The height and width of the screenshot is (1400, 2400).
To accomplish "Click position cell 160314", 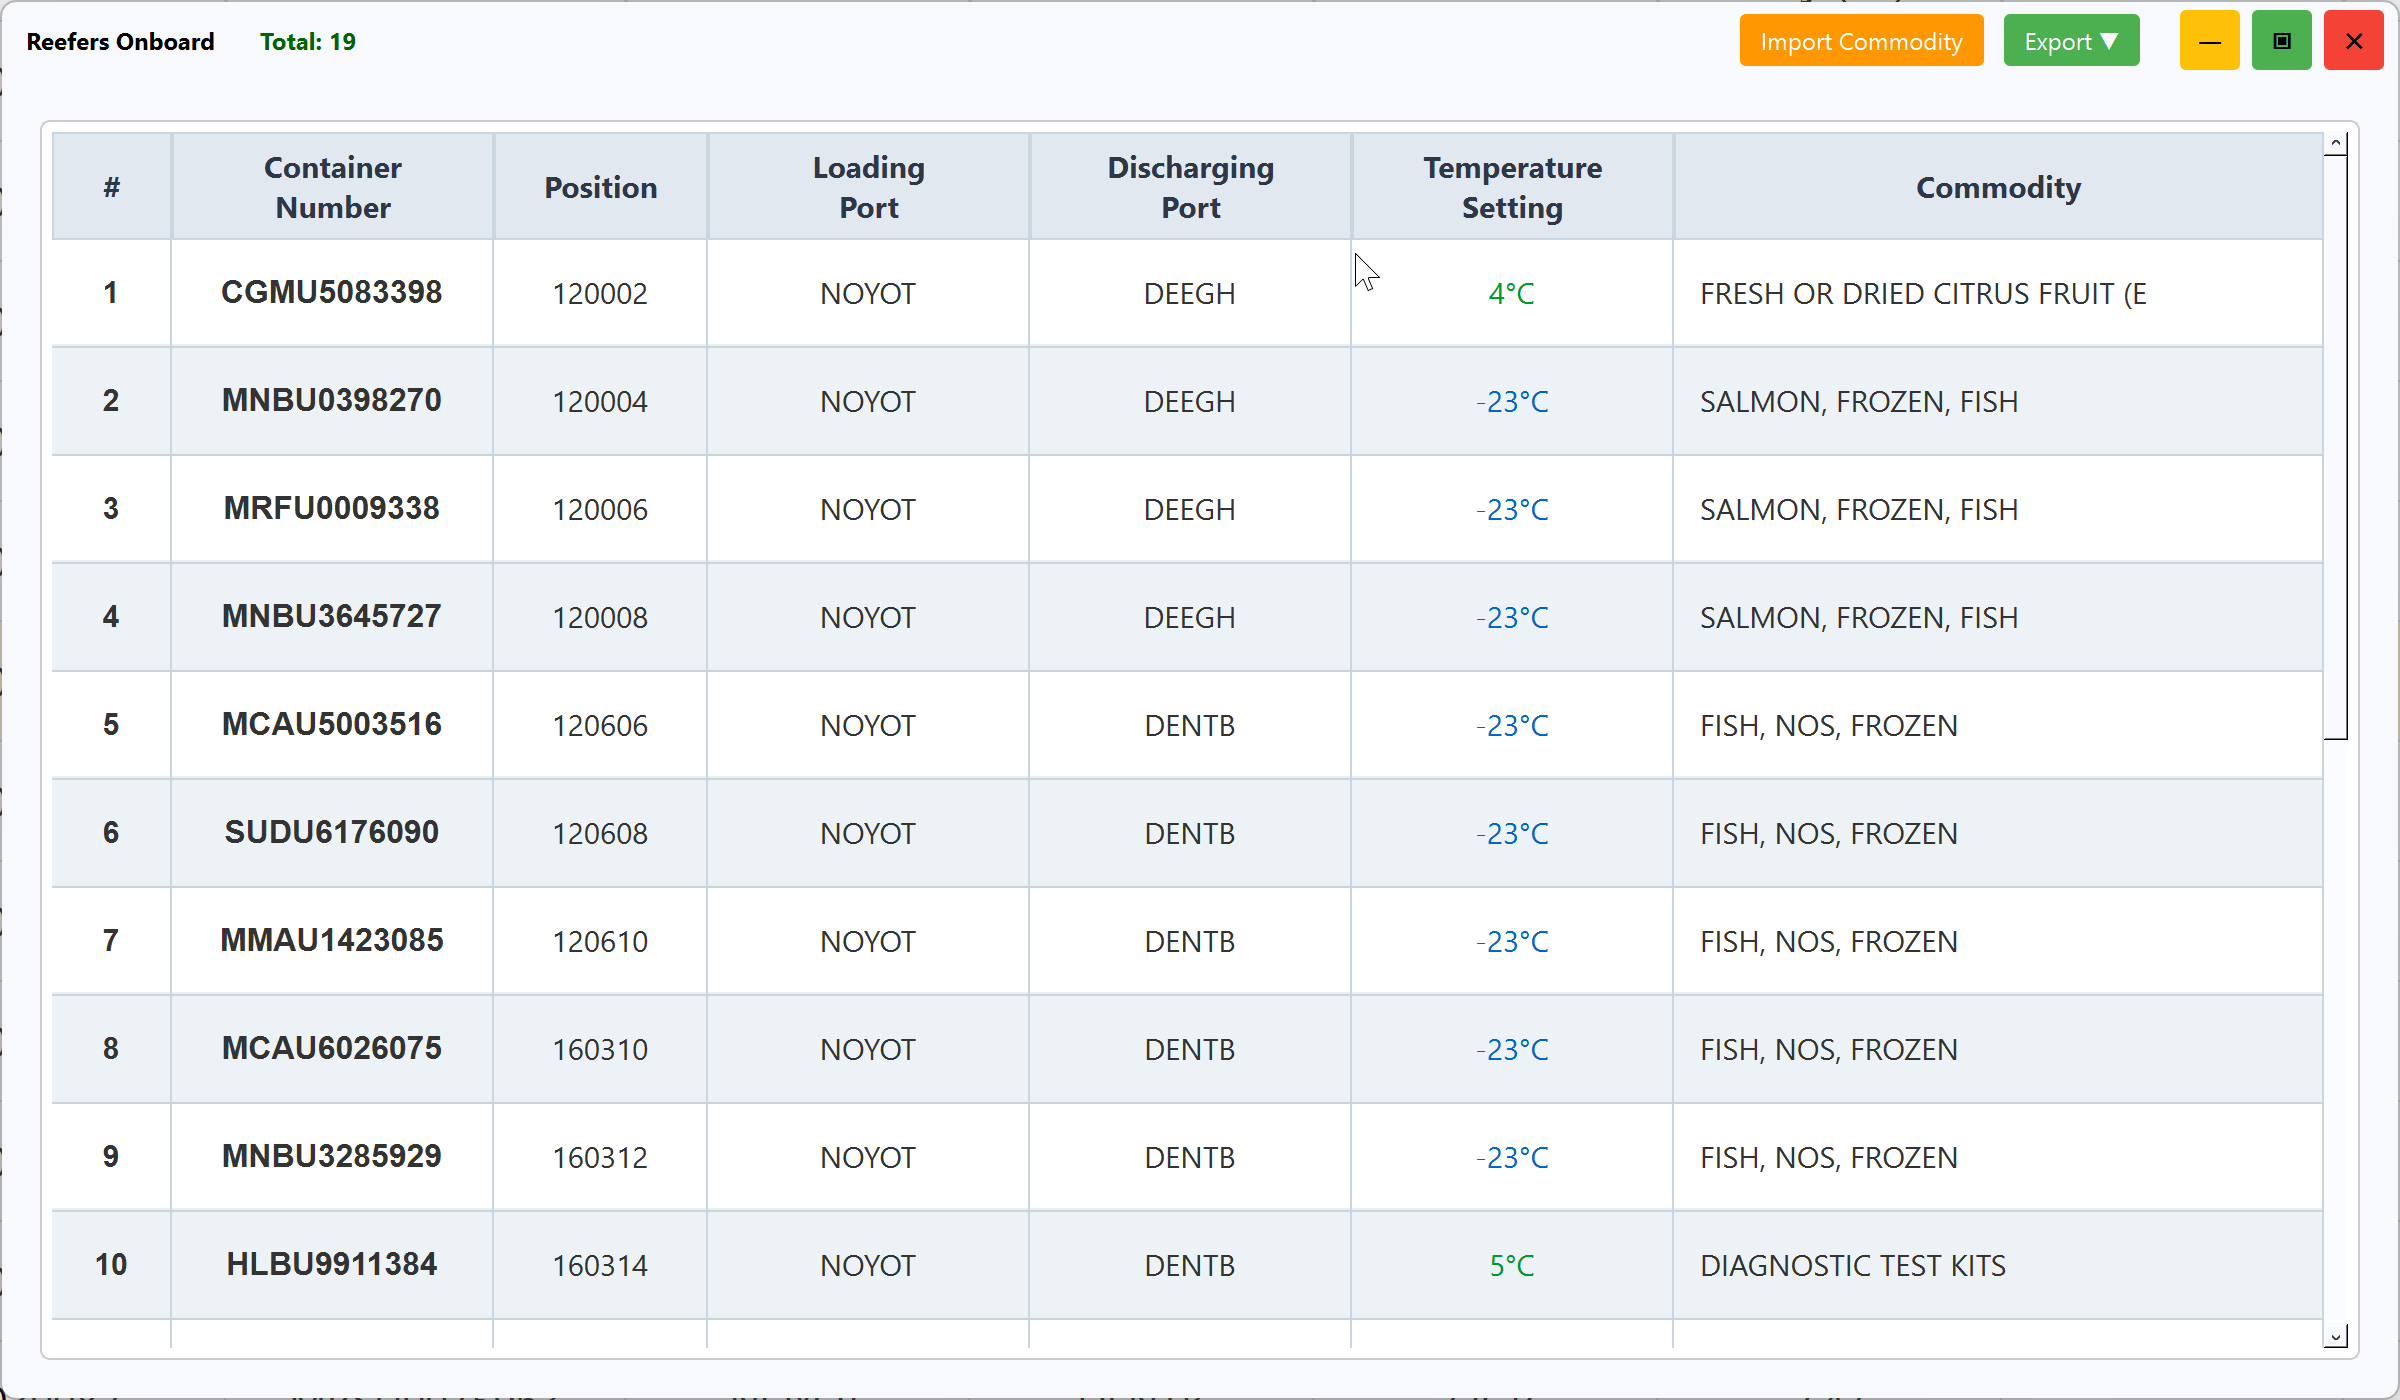I will click(600, 1266).
